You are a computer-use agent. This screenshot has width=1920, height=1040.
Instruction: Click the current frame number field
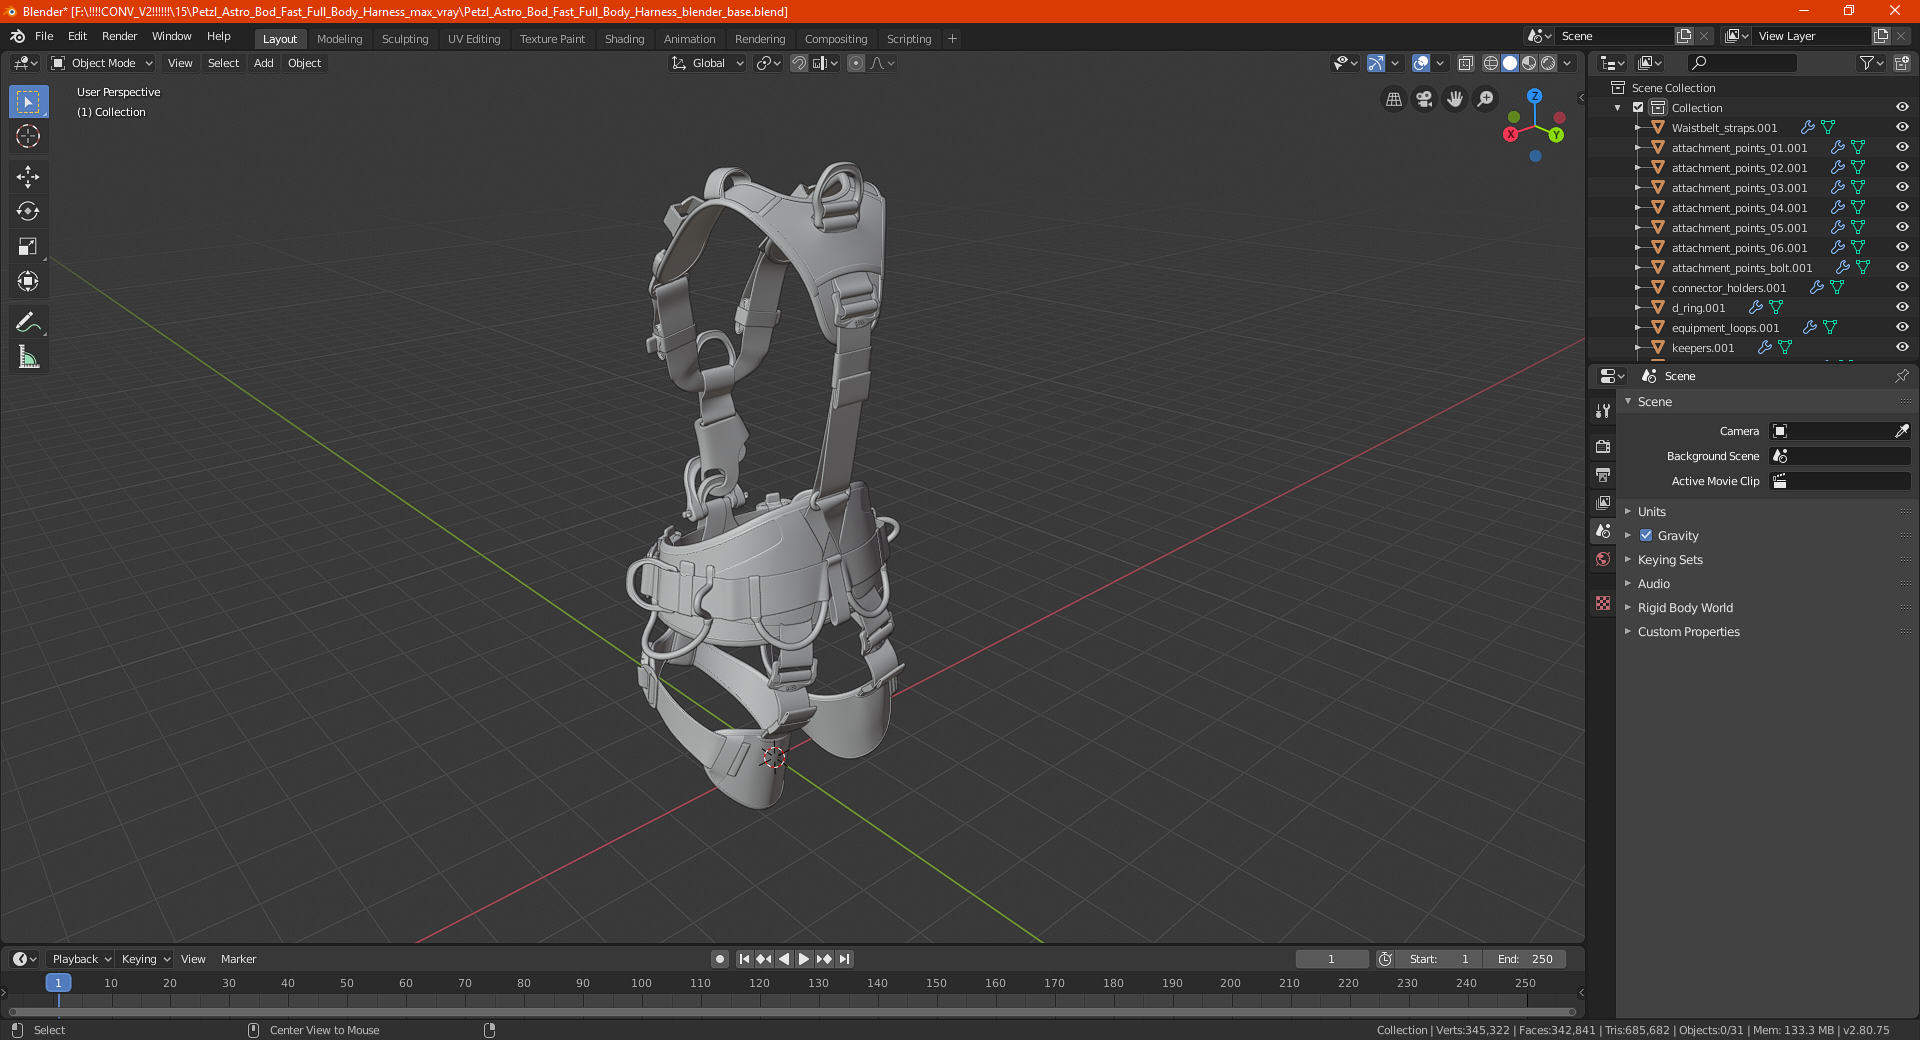point(1332,959)
